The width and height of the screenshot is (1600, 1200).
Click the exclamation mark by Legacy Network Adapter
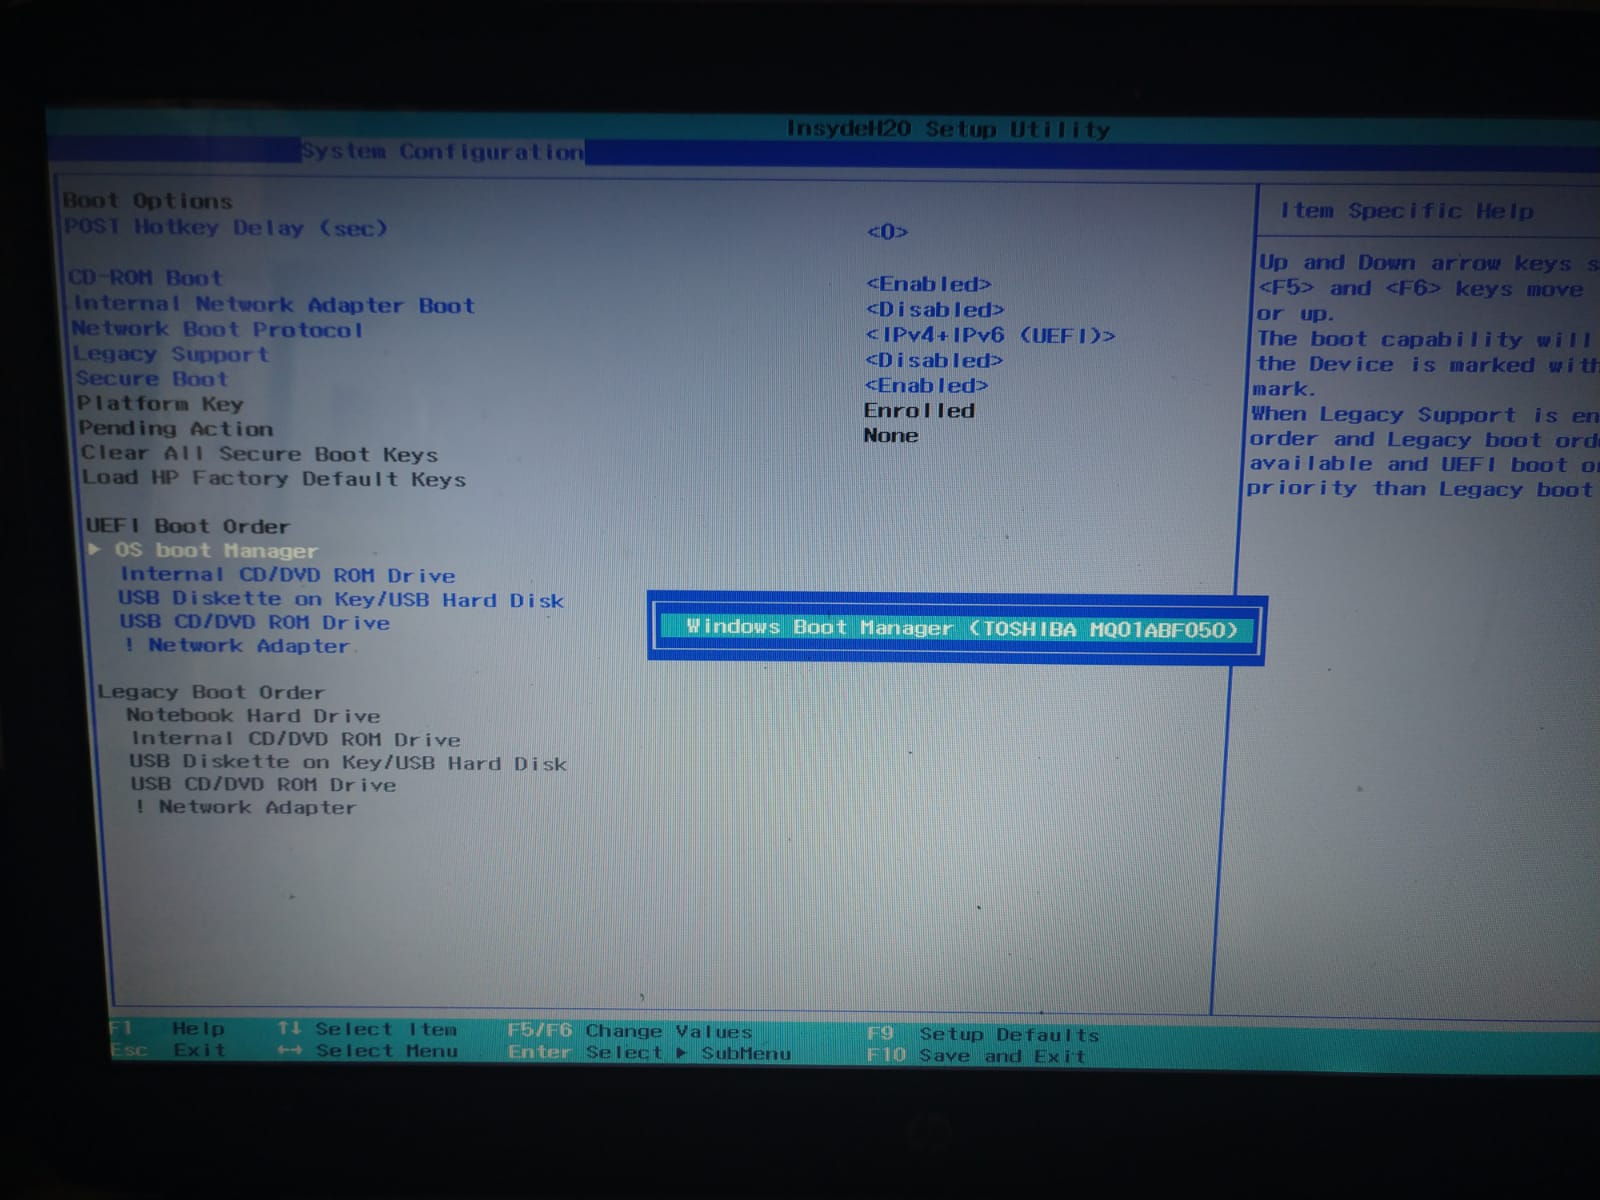(x=140, y=807)
